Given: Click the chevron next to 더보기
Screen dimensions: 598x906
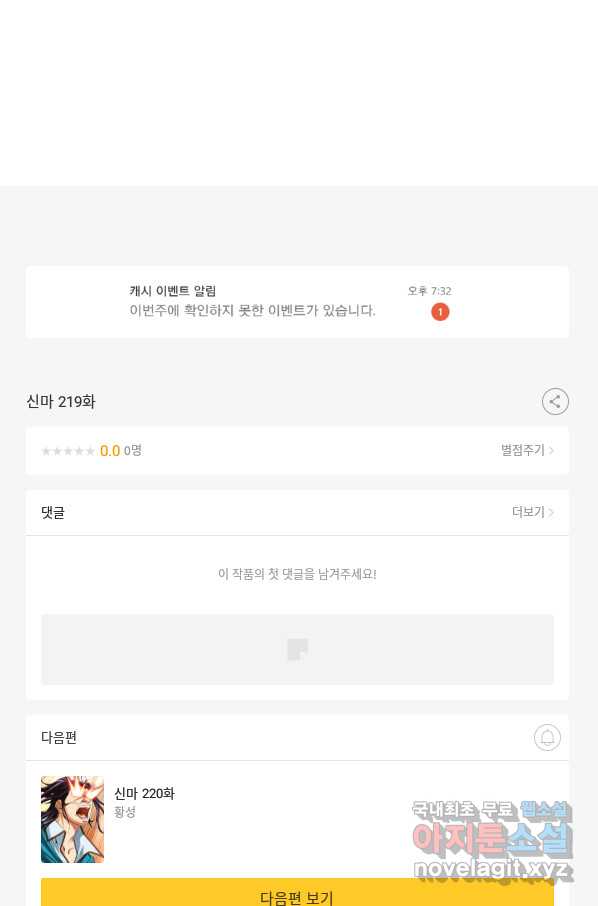Looking at the screenshot, I should (x=551, y=512).
